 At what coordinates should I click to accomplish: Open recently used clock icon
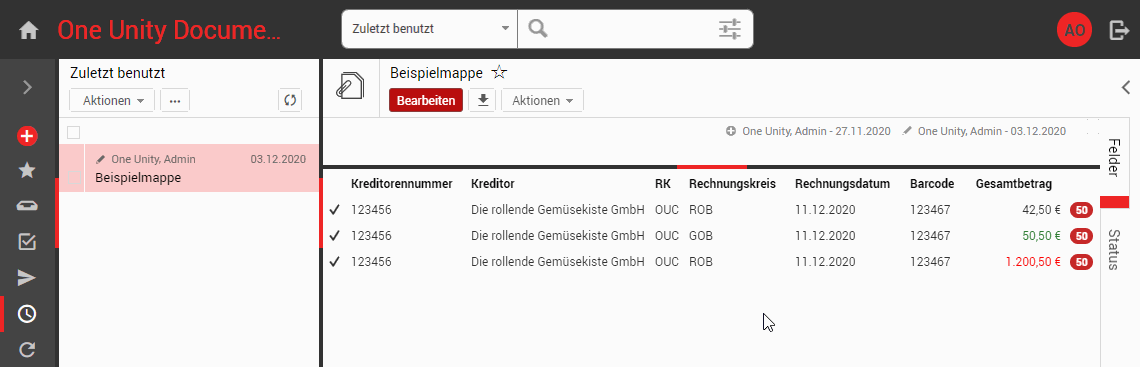tap(27, 314)
